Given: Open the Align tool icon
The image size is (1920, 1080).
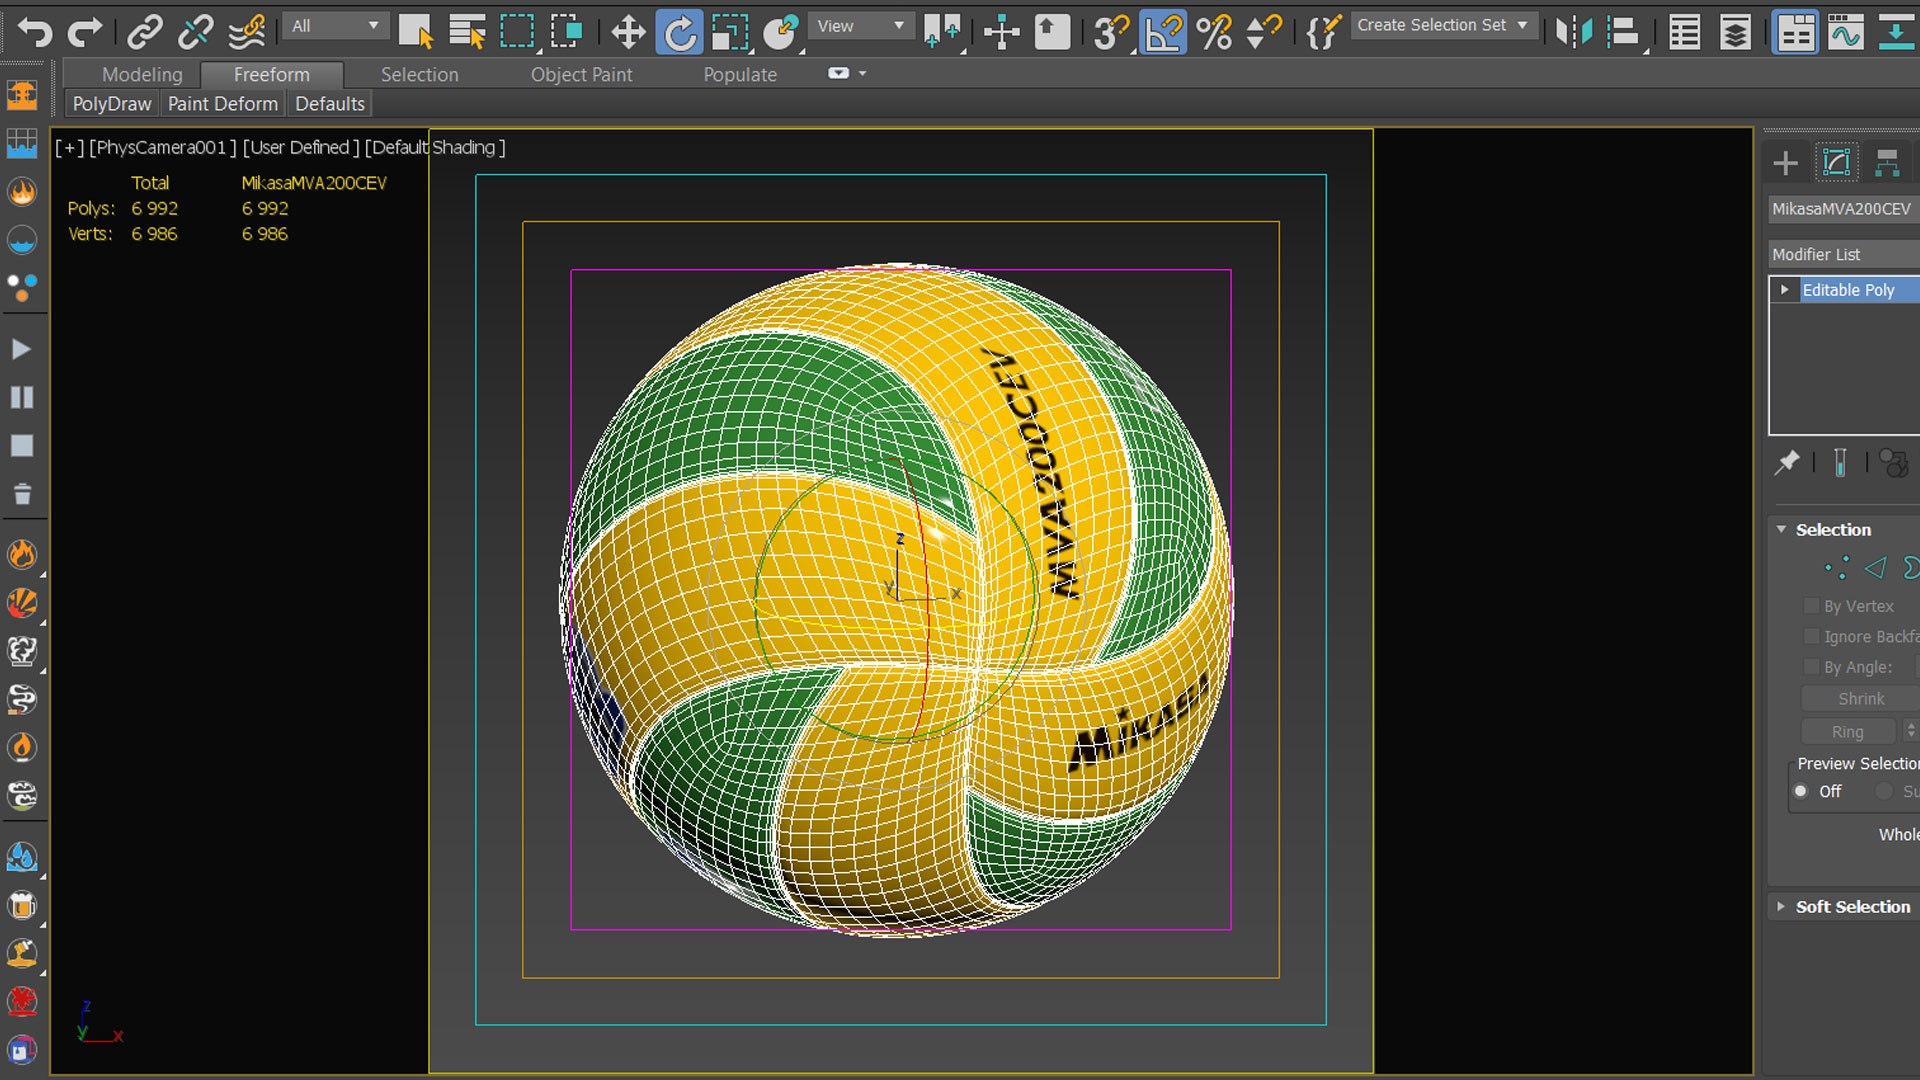Looking at the screenshot, I should tap(1624, 32).
